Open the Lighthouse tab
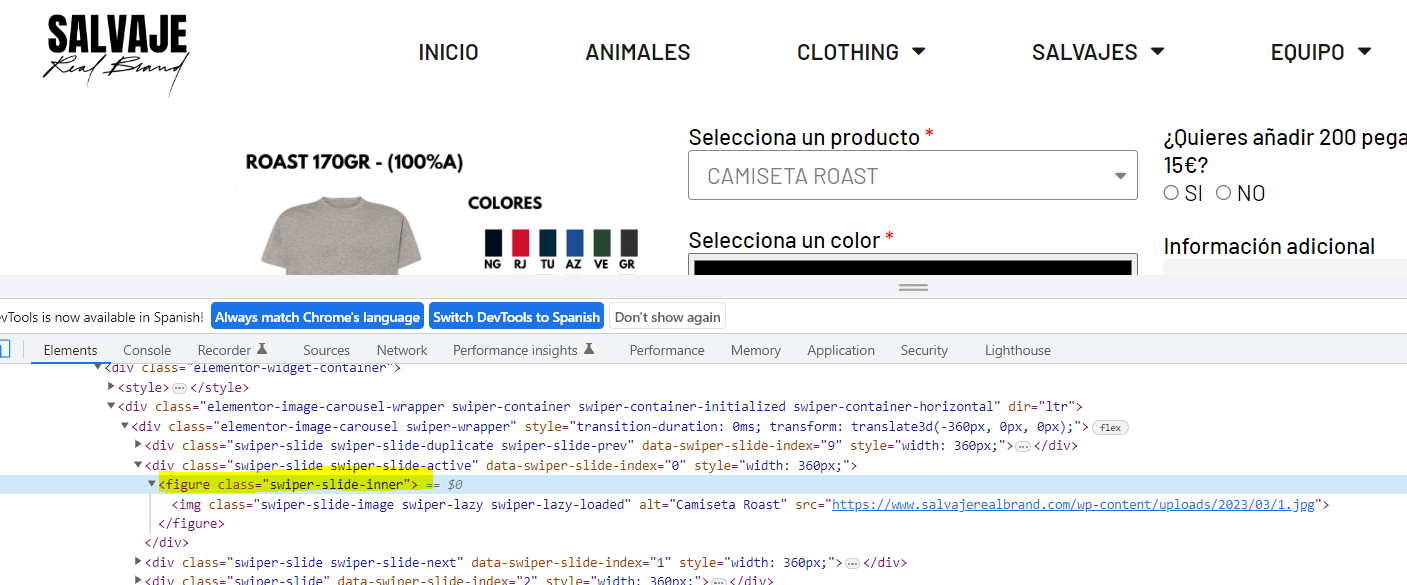Viewport: 1407px width, 585px height. click(1018, 350)
